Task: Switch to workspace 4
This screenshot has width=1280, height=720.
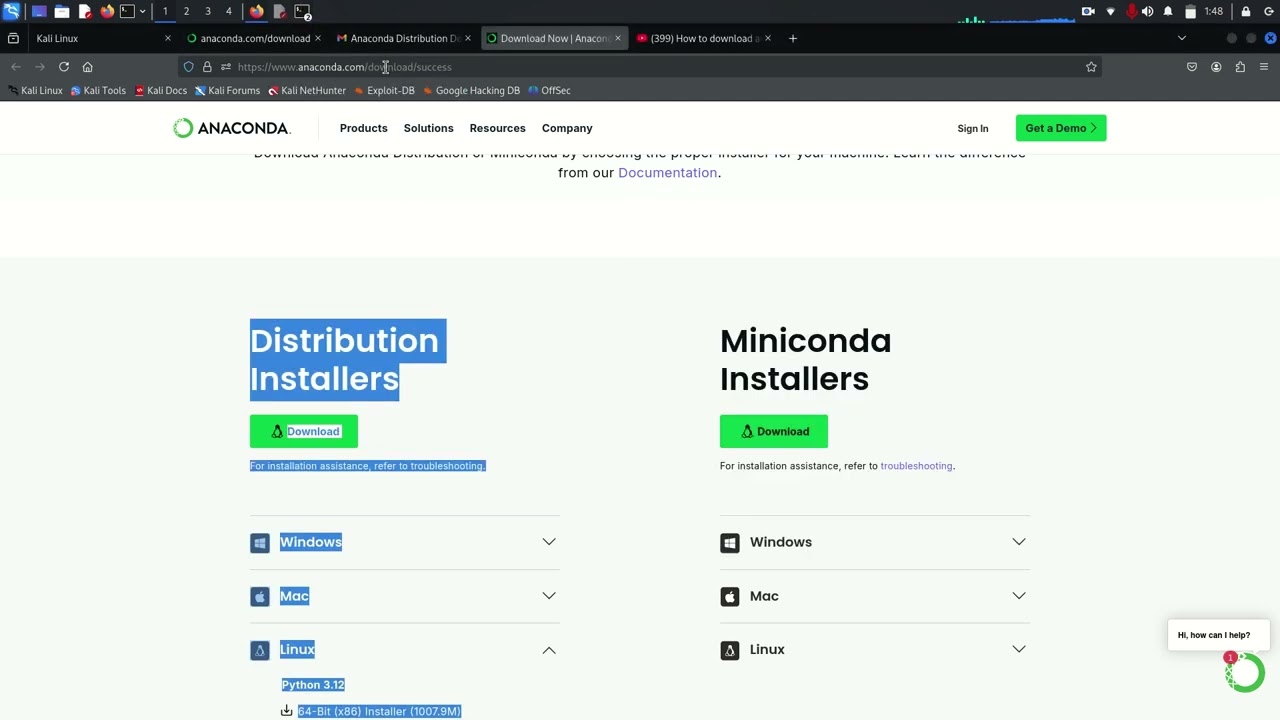Action: coord(228,11)
